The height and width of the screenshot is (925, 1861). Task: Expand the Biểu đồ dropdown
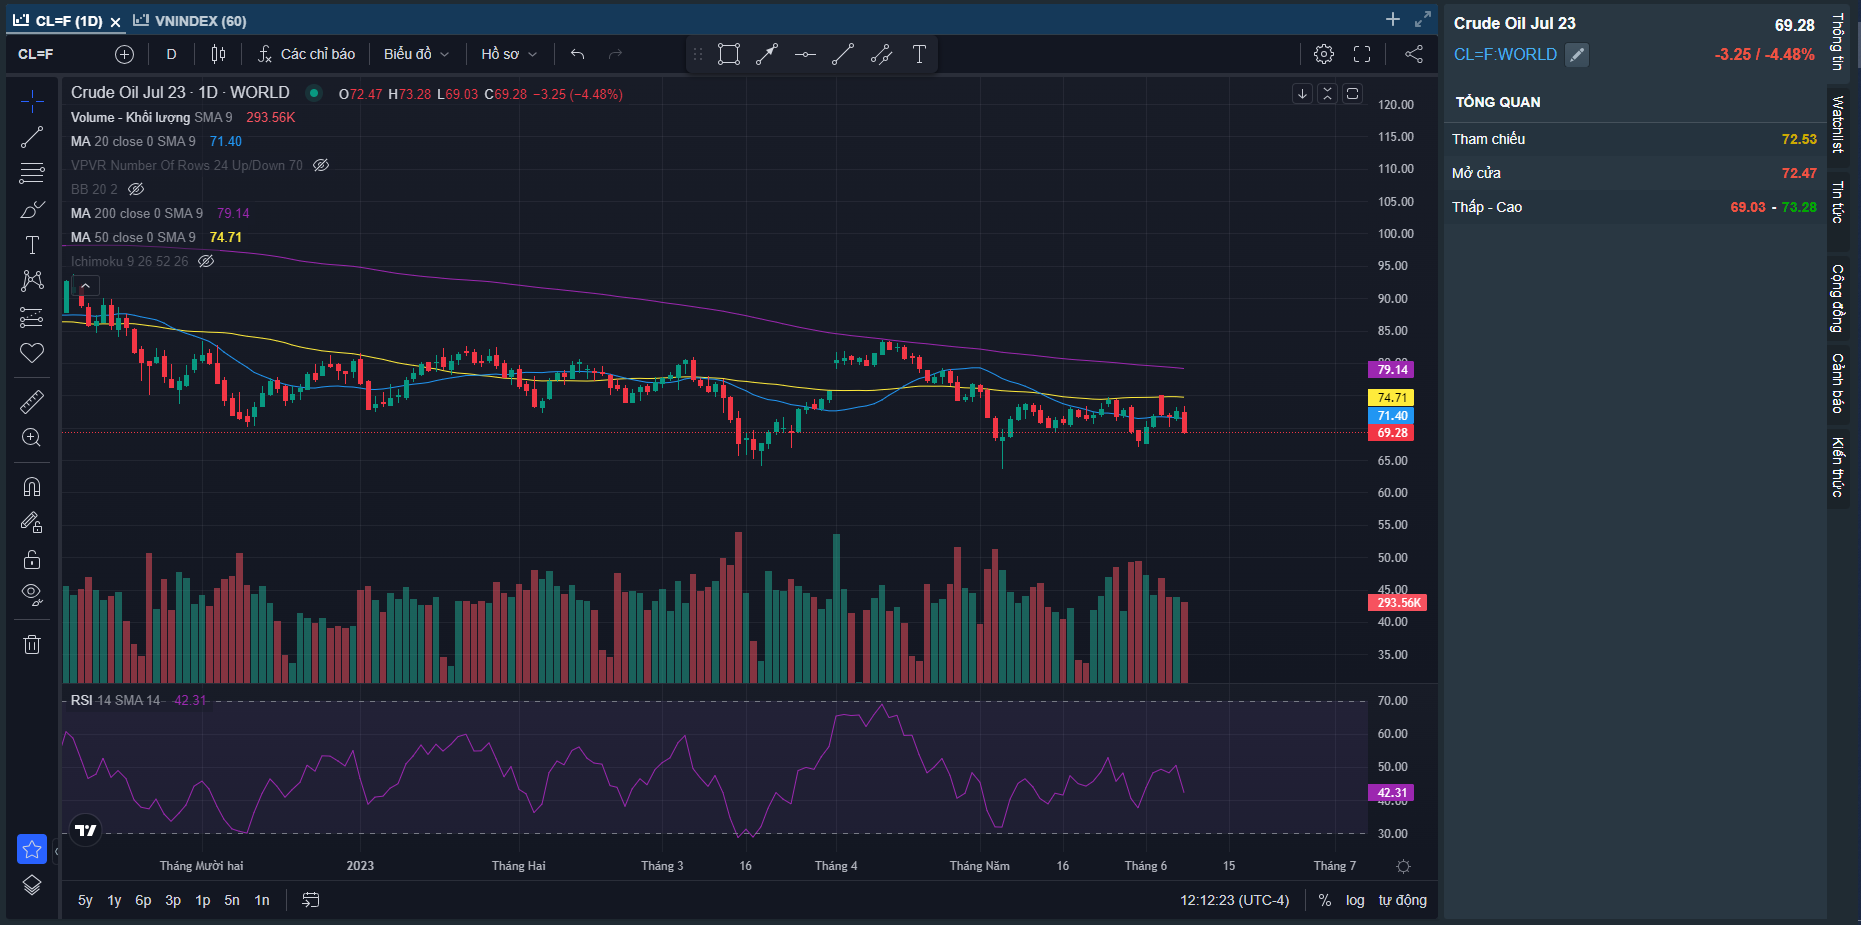pyautogui.click(x=416, y=54)
